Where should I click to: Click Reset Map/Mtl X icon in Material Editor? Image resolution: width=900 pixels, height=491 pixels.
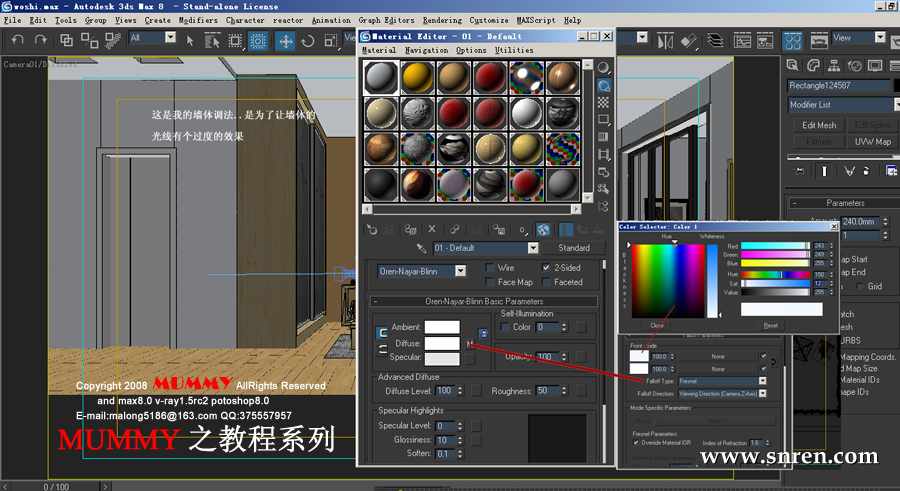coord(432,229)
